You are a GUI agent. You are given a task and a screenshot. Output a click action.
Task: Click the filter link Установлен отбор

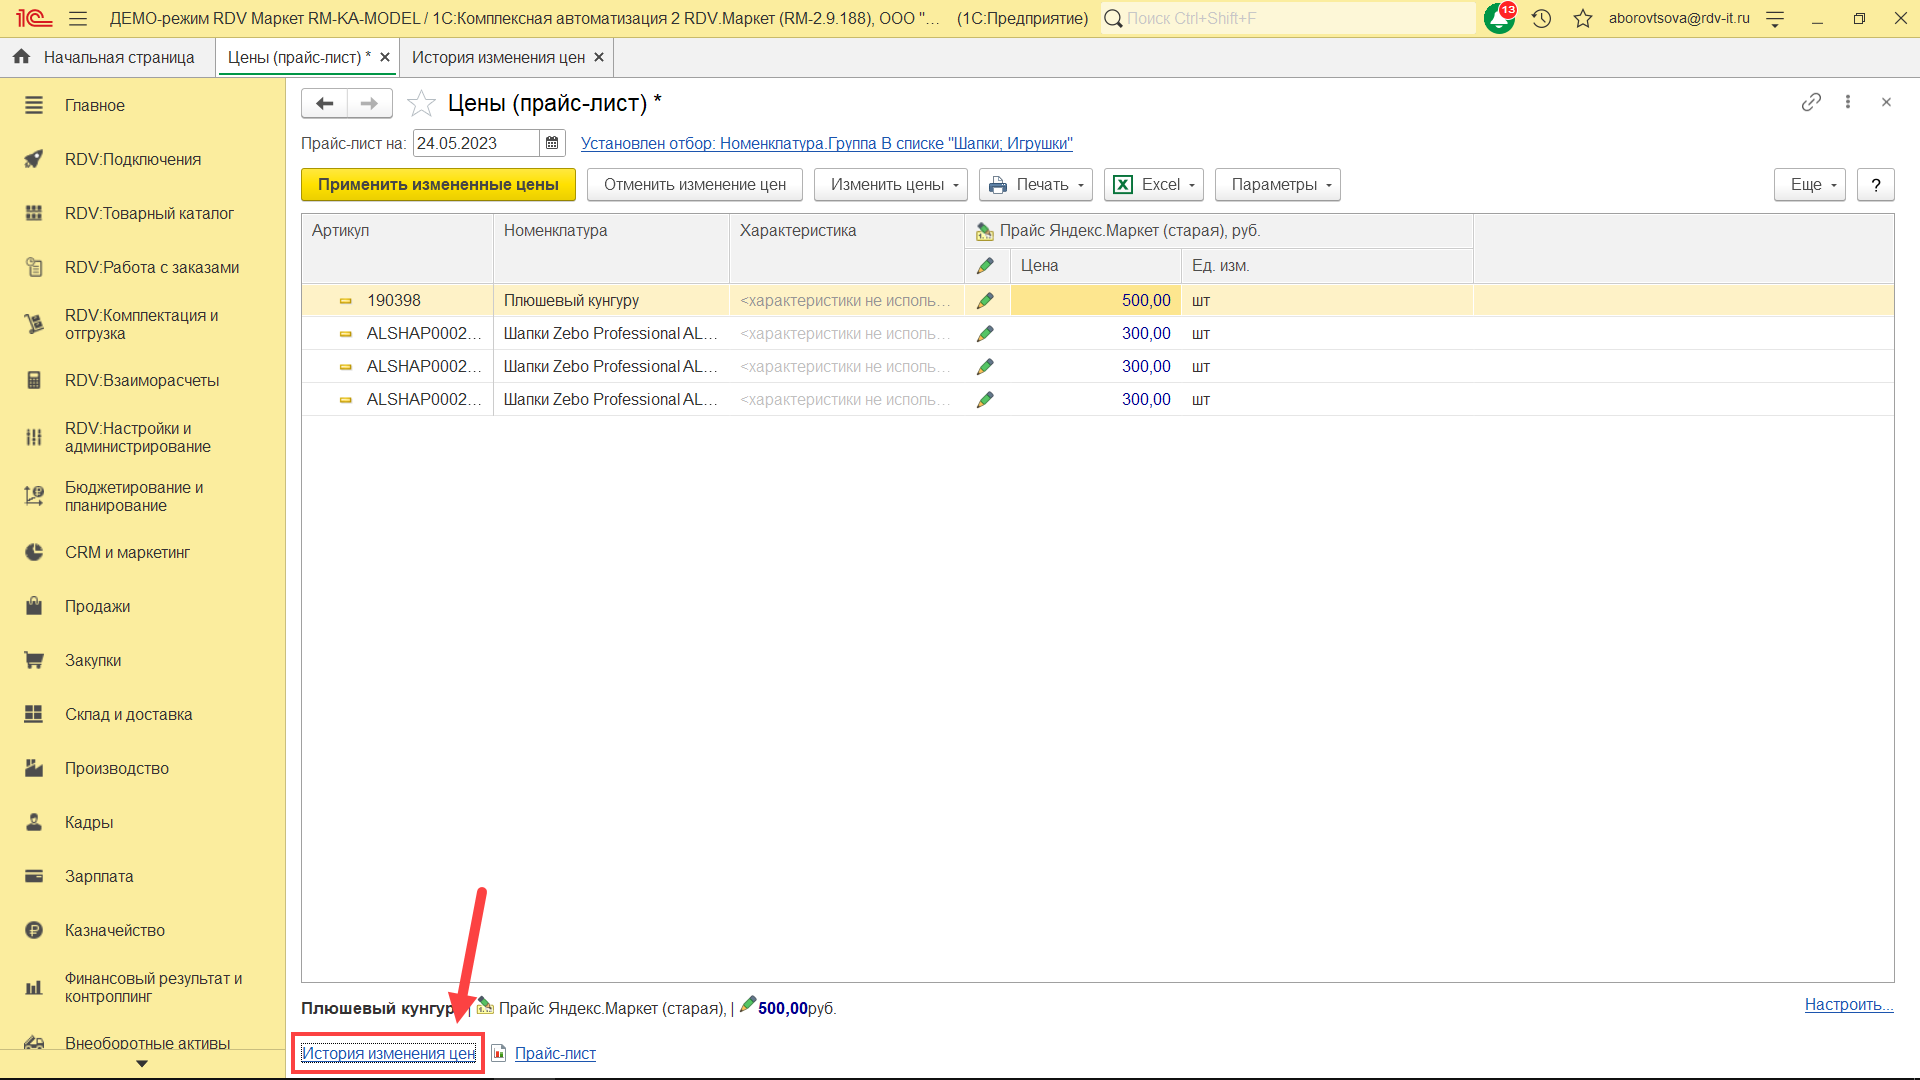click(x=826, y=143)
